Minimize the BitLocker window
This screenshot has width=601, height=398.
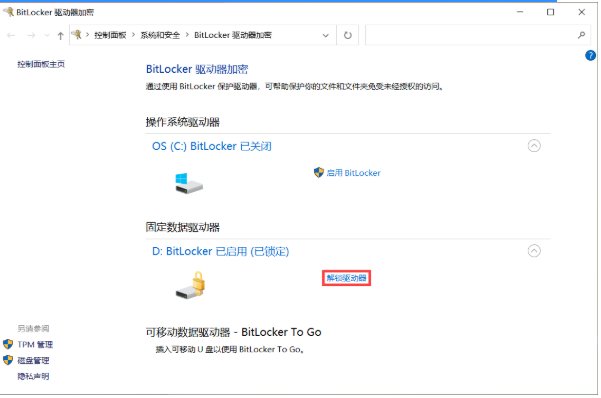click(x=520, y=12)
